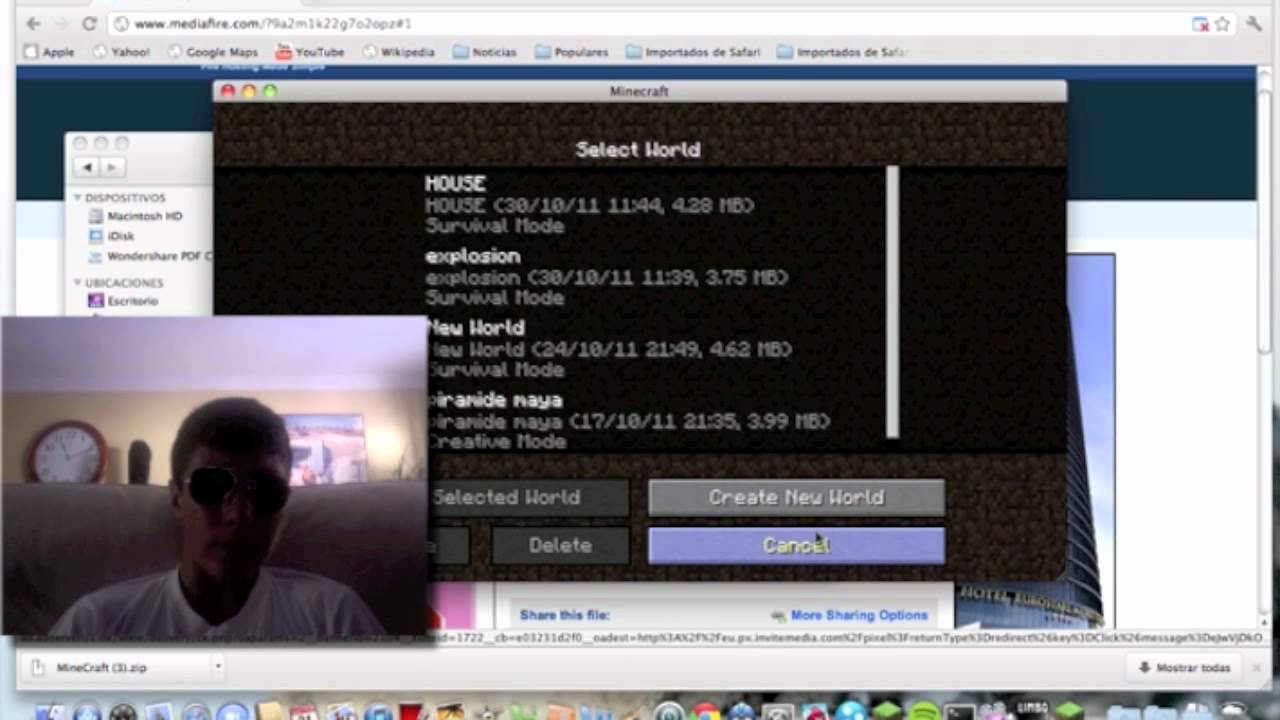This screenshot has height=720, width=1280.
Task: Expand the Populares bookmarks folder
Action: [572, 52]
